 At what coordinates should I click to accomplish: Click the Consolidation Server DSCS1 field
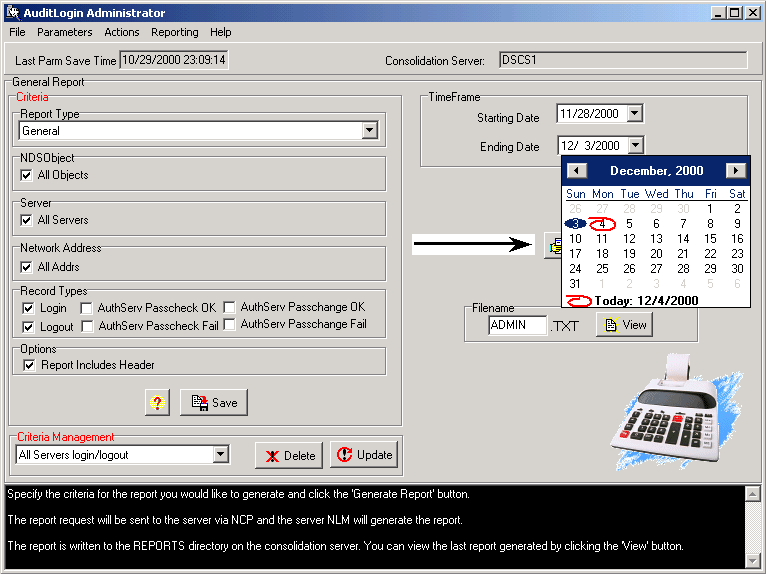(x=623, y=60)
